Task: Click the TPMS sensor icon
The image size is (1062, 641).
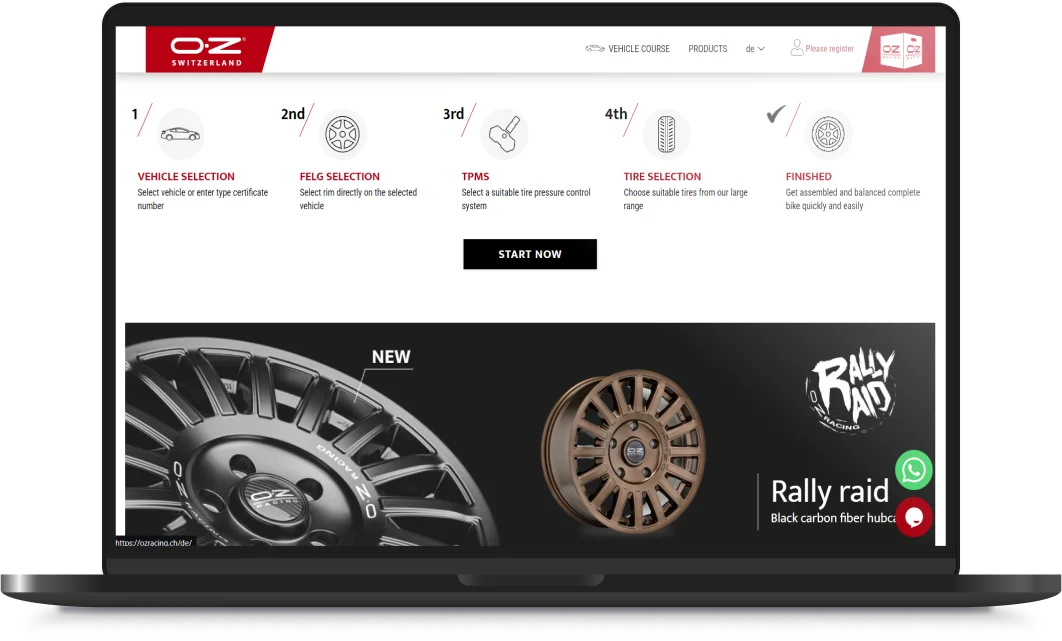Action: tap(505, 133)
